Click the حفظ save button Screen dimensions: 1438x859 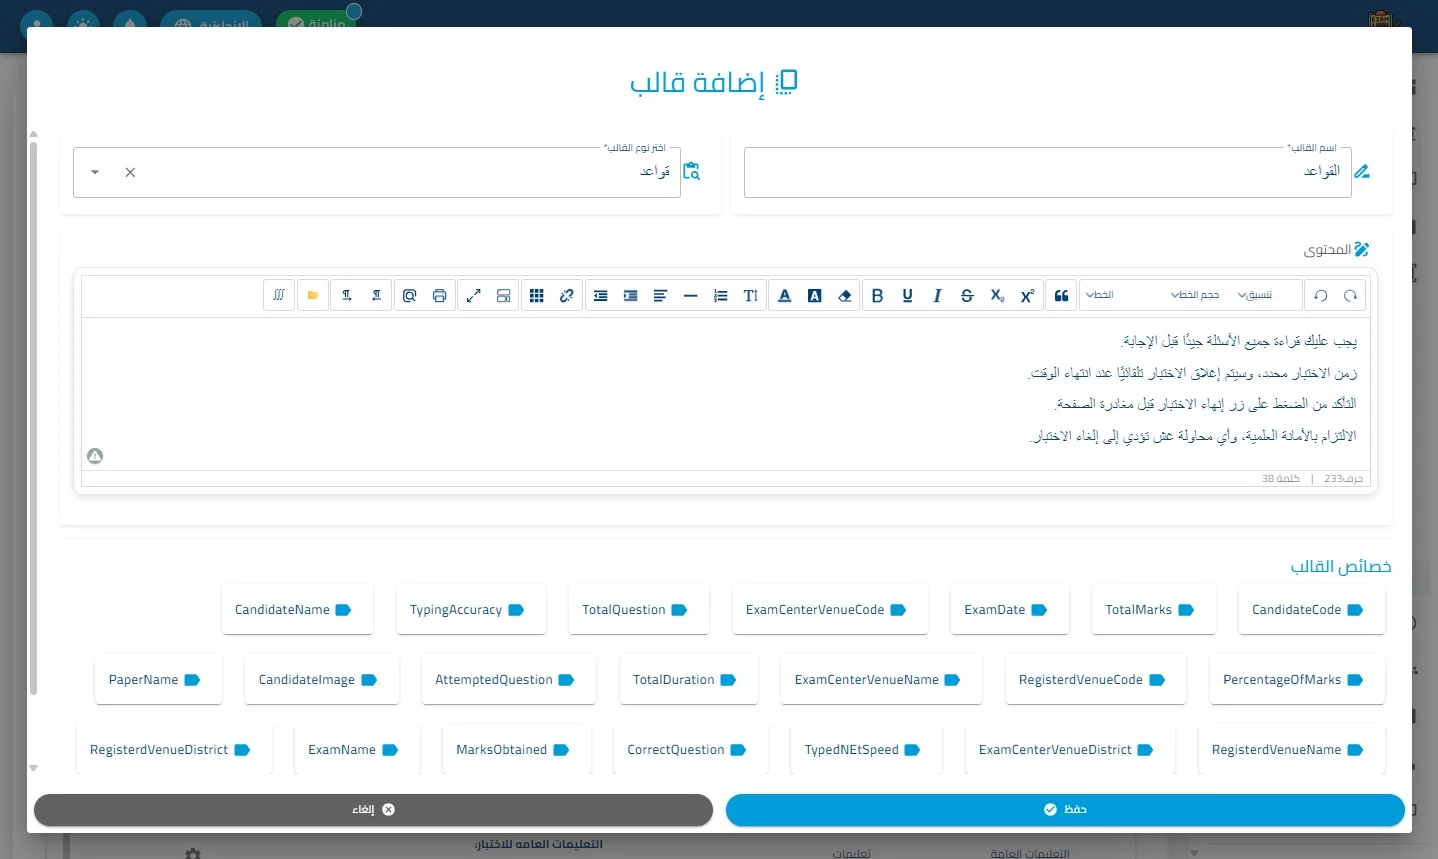(1065, 810)
